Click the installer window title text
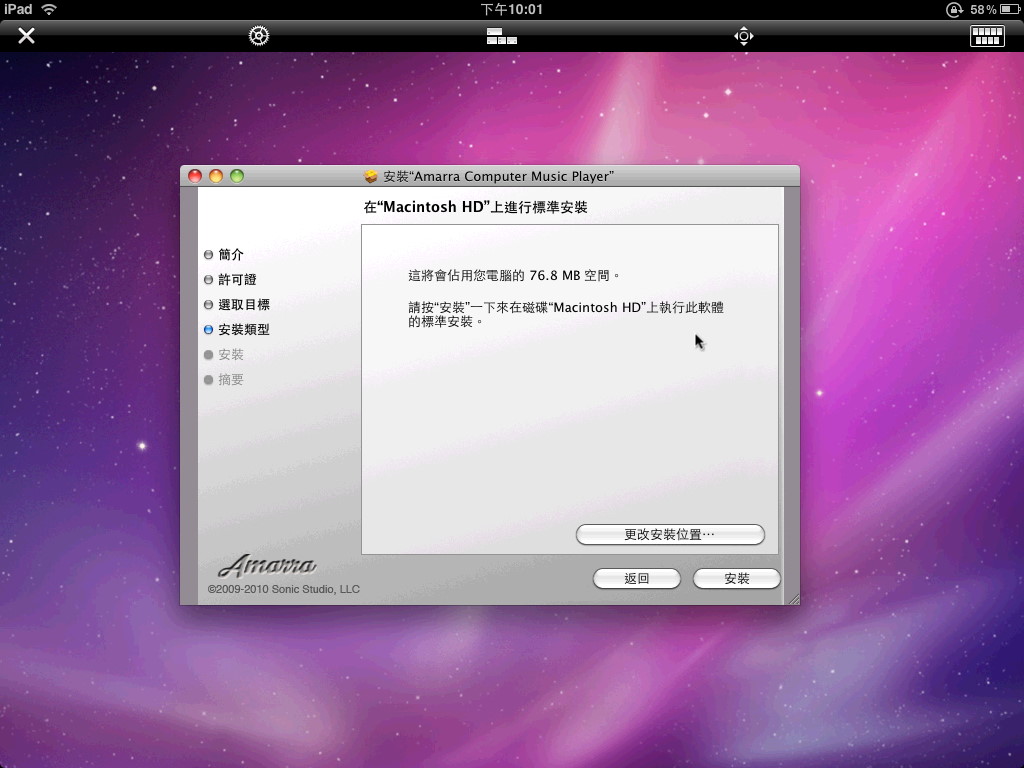1024x768 pixels. 498,176
